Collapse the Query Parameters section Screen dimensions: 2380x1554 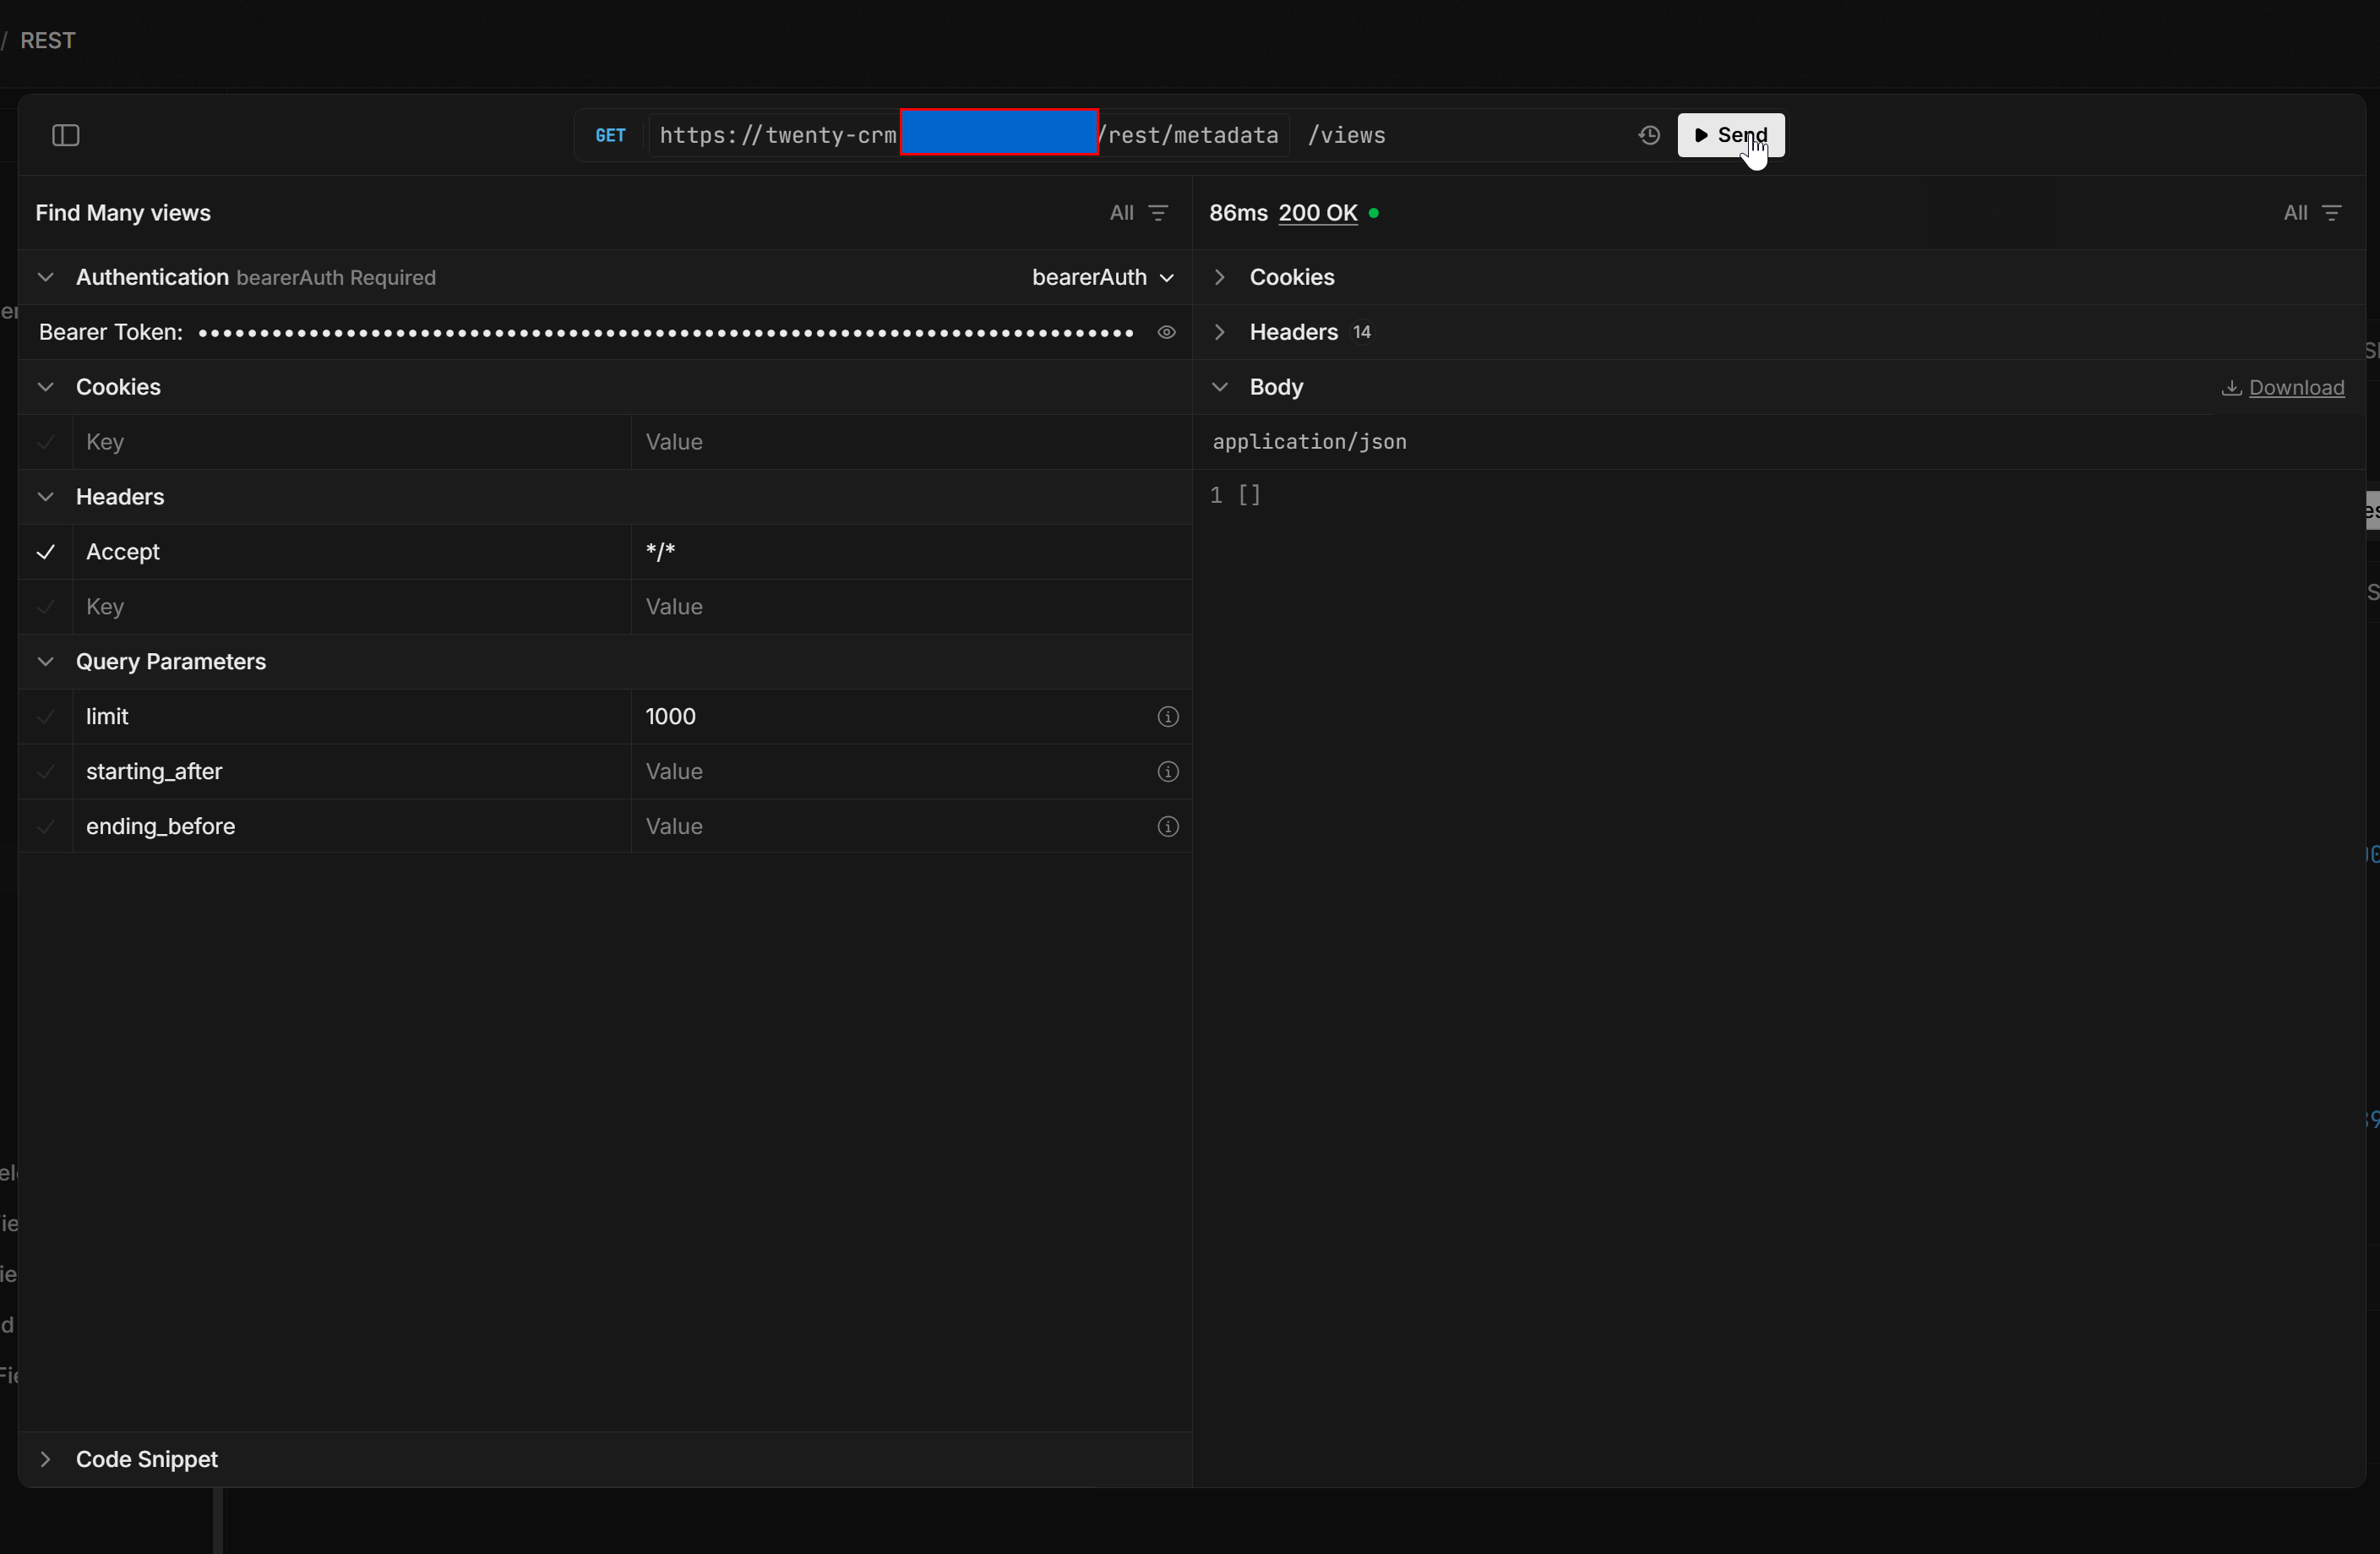tap(170, 662)
